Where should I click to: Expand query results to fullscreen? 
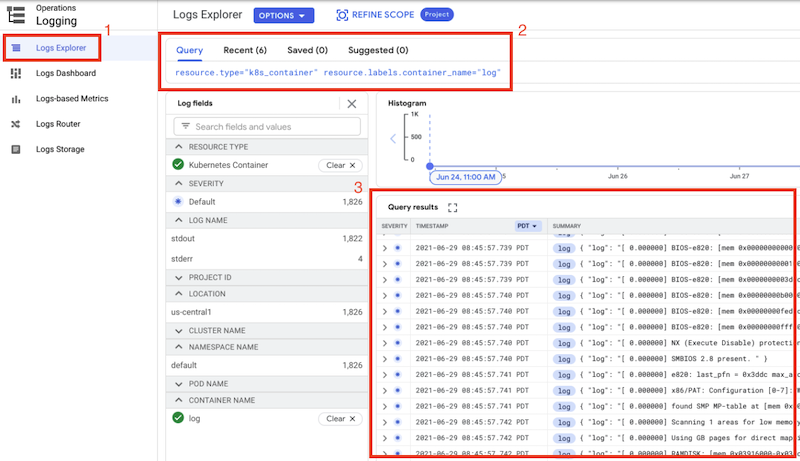pos(453,207)
